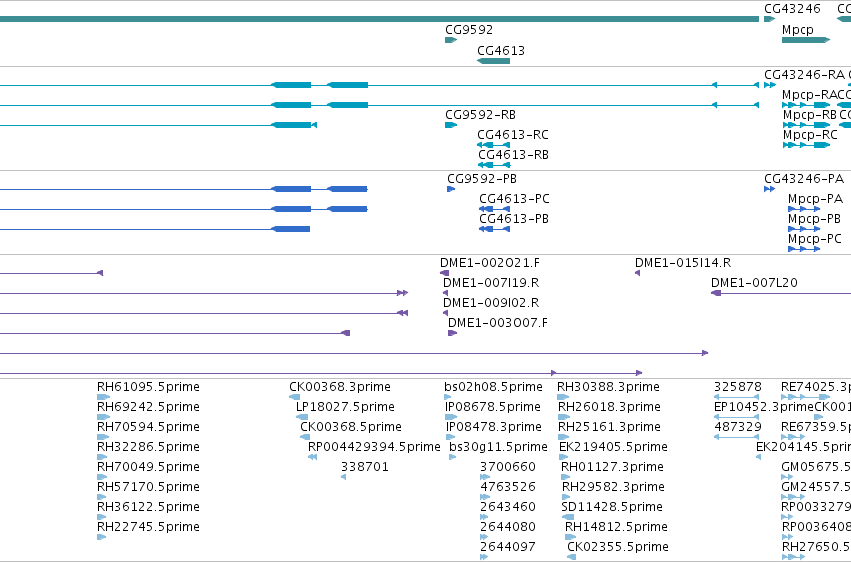Image resolution: width=851 pixels, height=562 pixels.
Task: Click the 325878 feature label
Action: coord(738,387)
